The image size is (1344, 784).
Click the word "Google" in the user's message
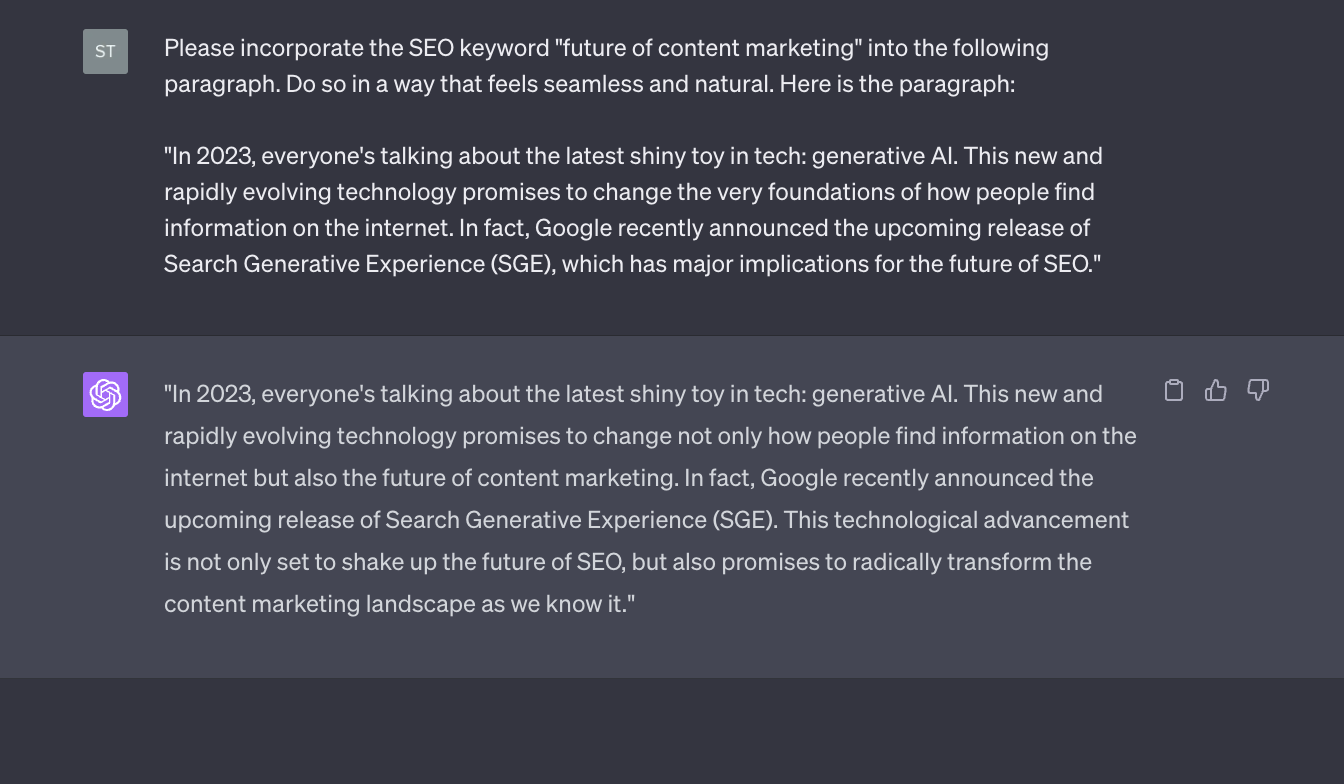(x=573, y=228)
